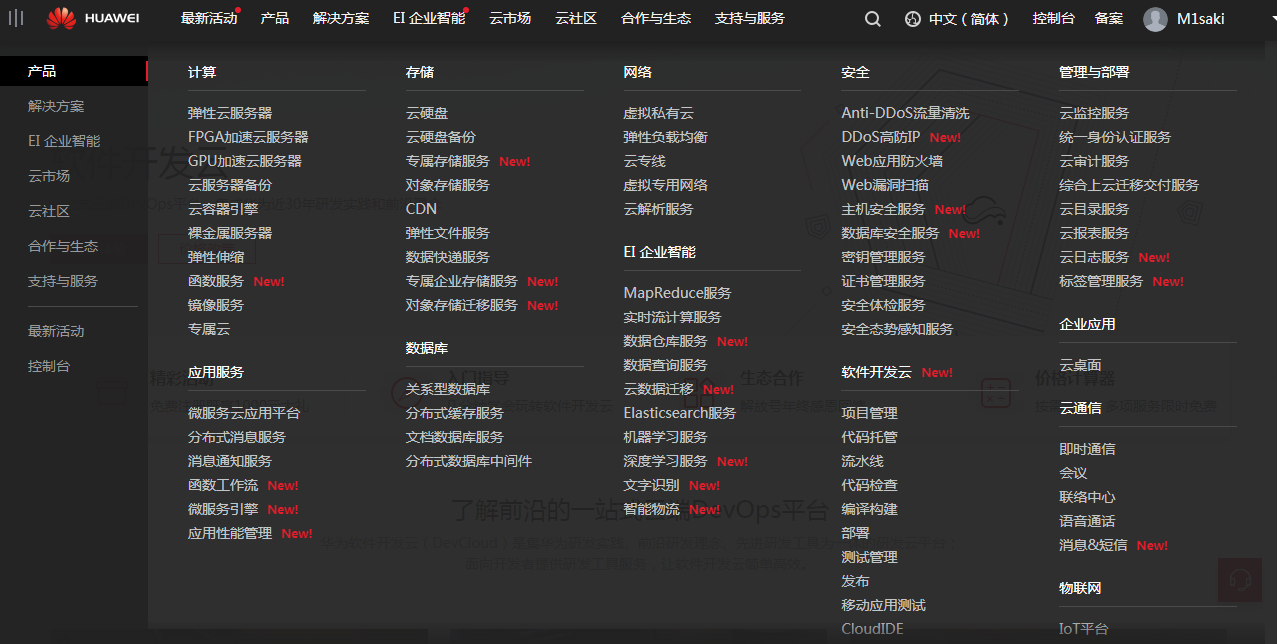This screenshot has height=644, width=1277.
Task: Click the customer support headset icon
Action: pos(1239,579)
